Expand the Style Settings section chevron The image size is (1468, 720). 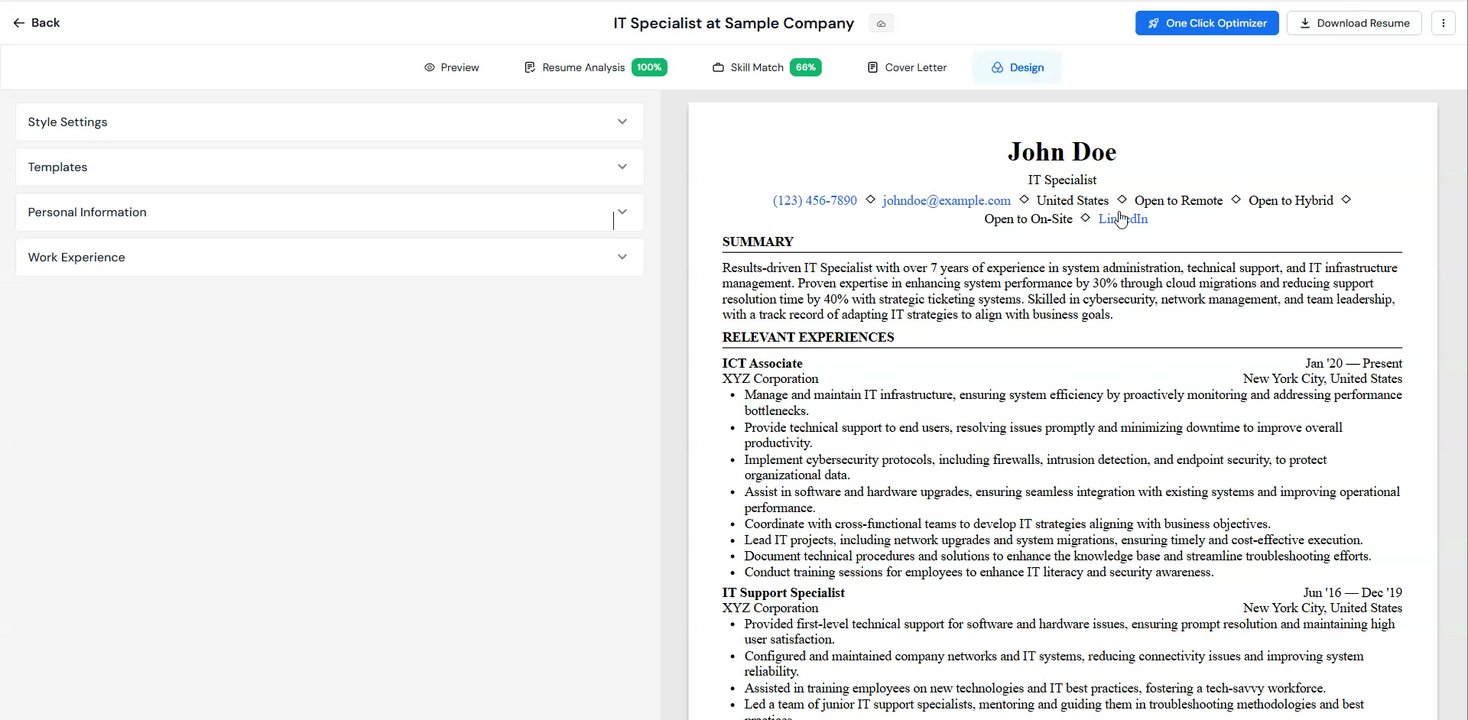(x=622, y=122)
